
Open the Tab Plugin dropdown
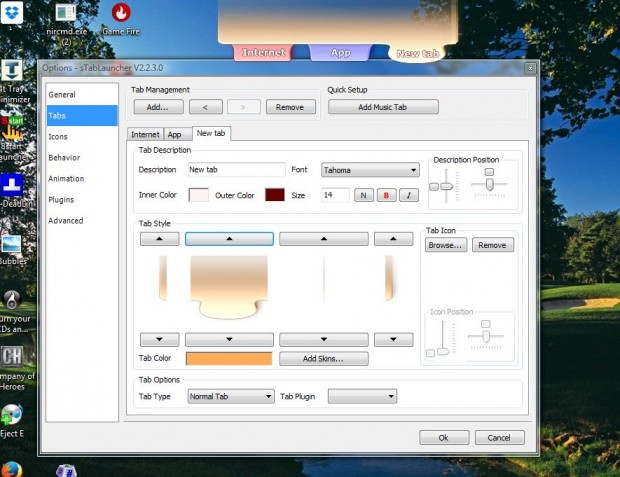362,396
